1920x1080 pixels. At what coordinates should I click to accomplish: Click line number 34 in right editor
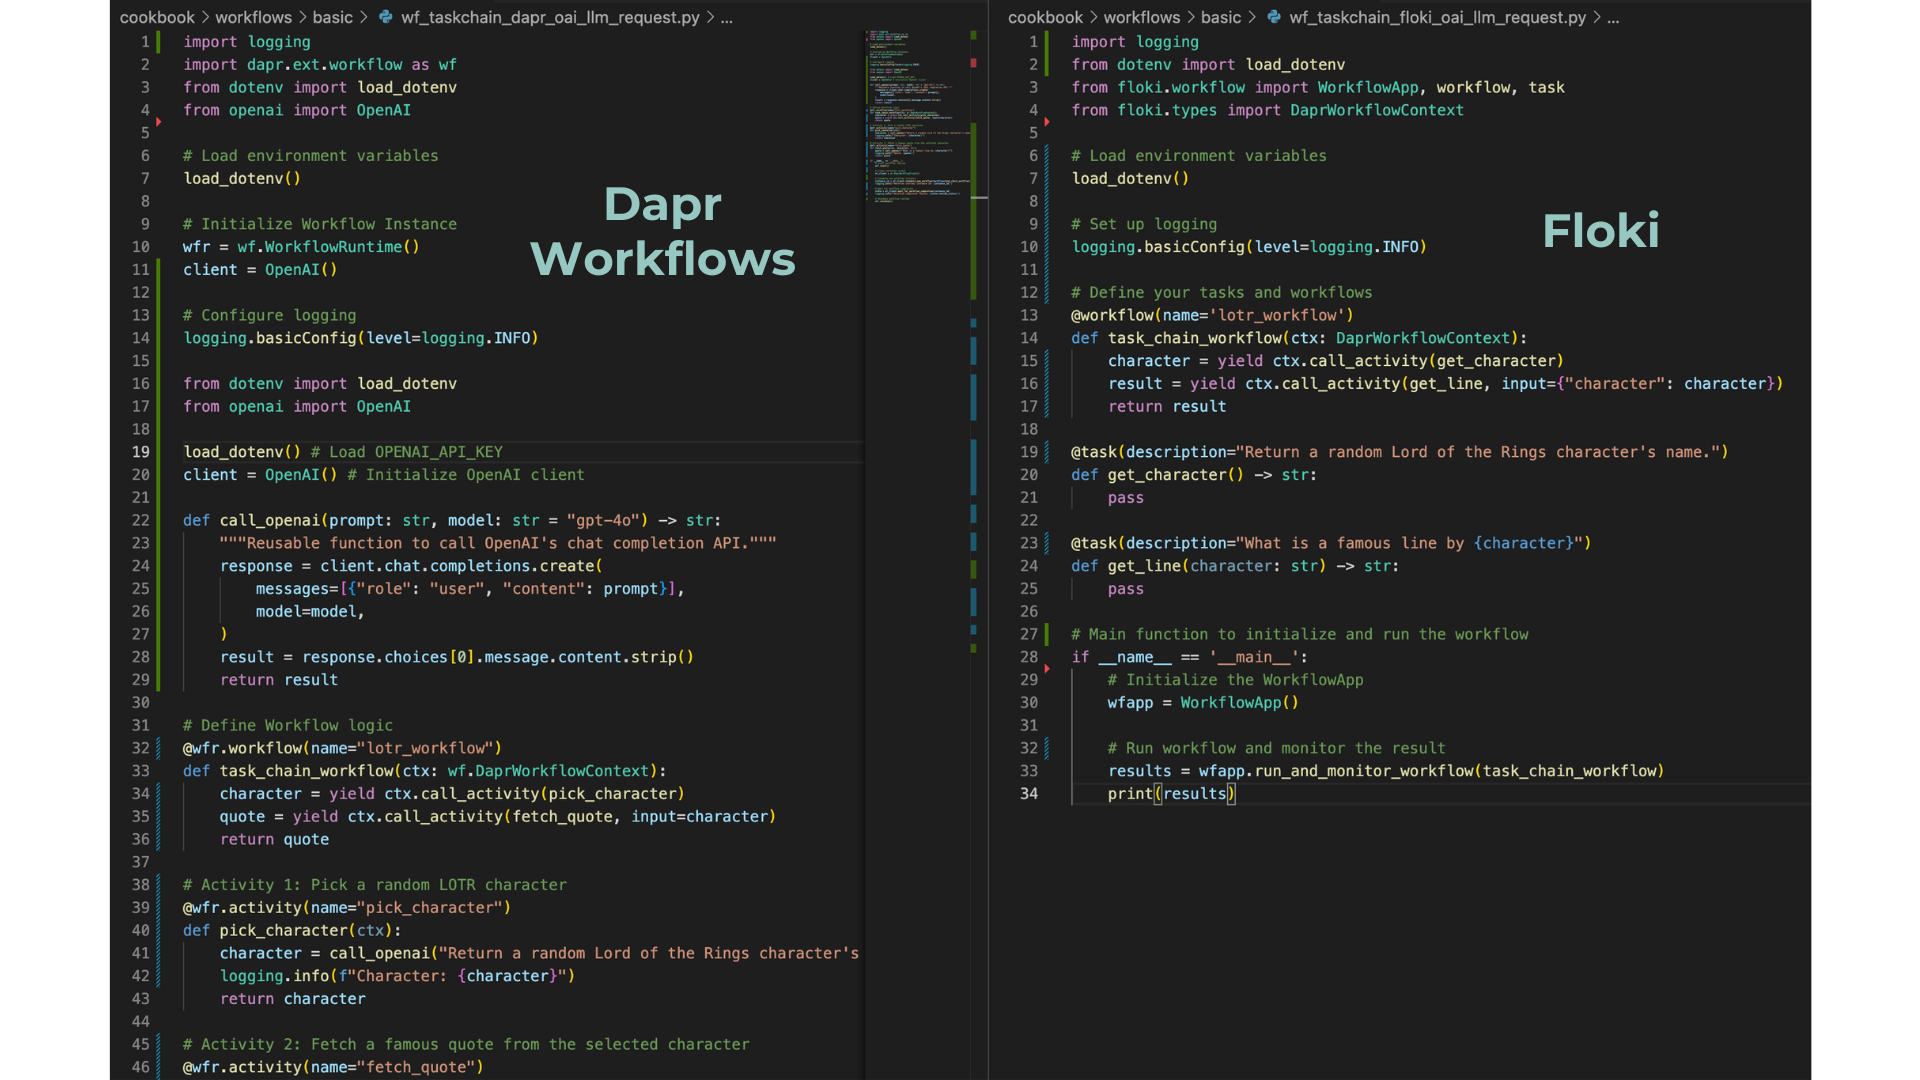(x=1028, y=794)
